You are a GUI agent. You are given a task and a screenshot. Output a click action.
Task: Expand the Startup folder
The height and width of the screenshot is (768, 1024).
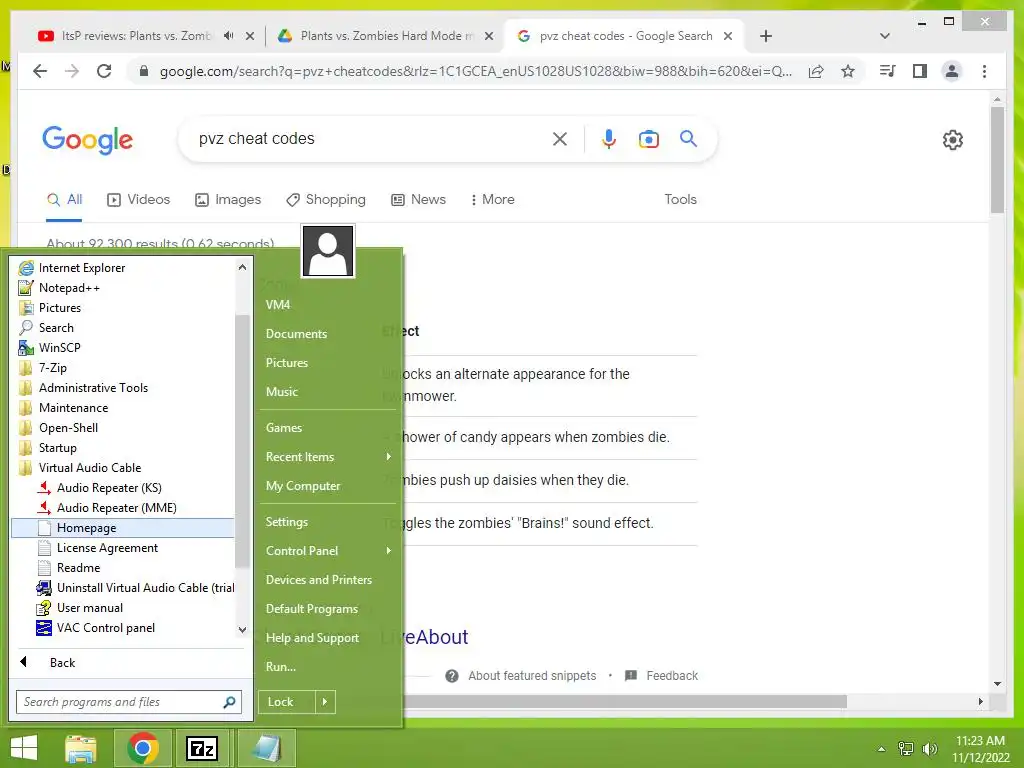click(x=123, y=448)
